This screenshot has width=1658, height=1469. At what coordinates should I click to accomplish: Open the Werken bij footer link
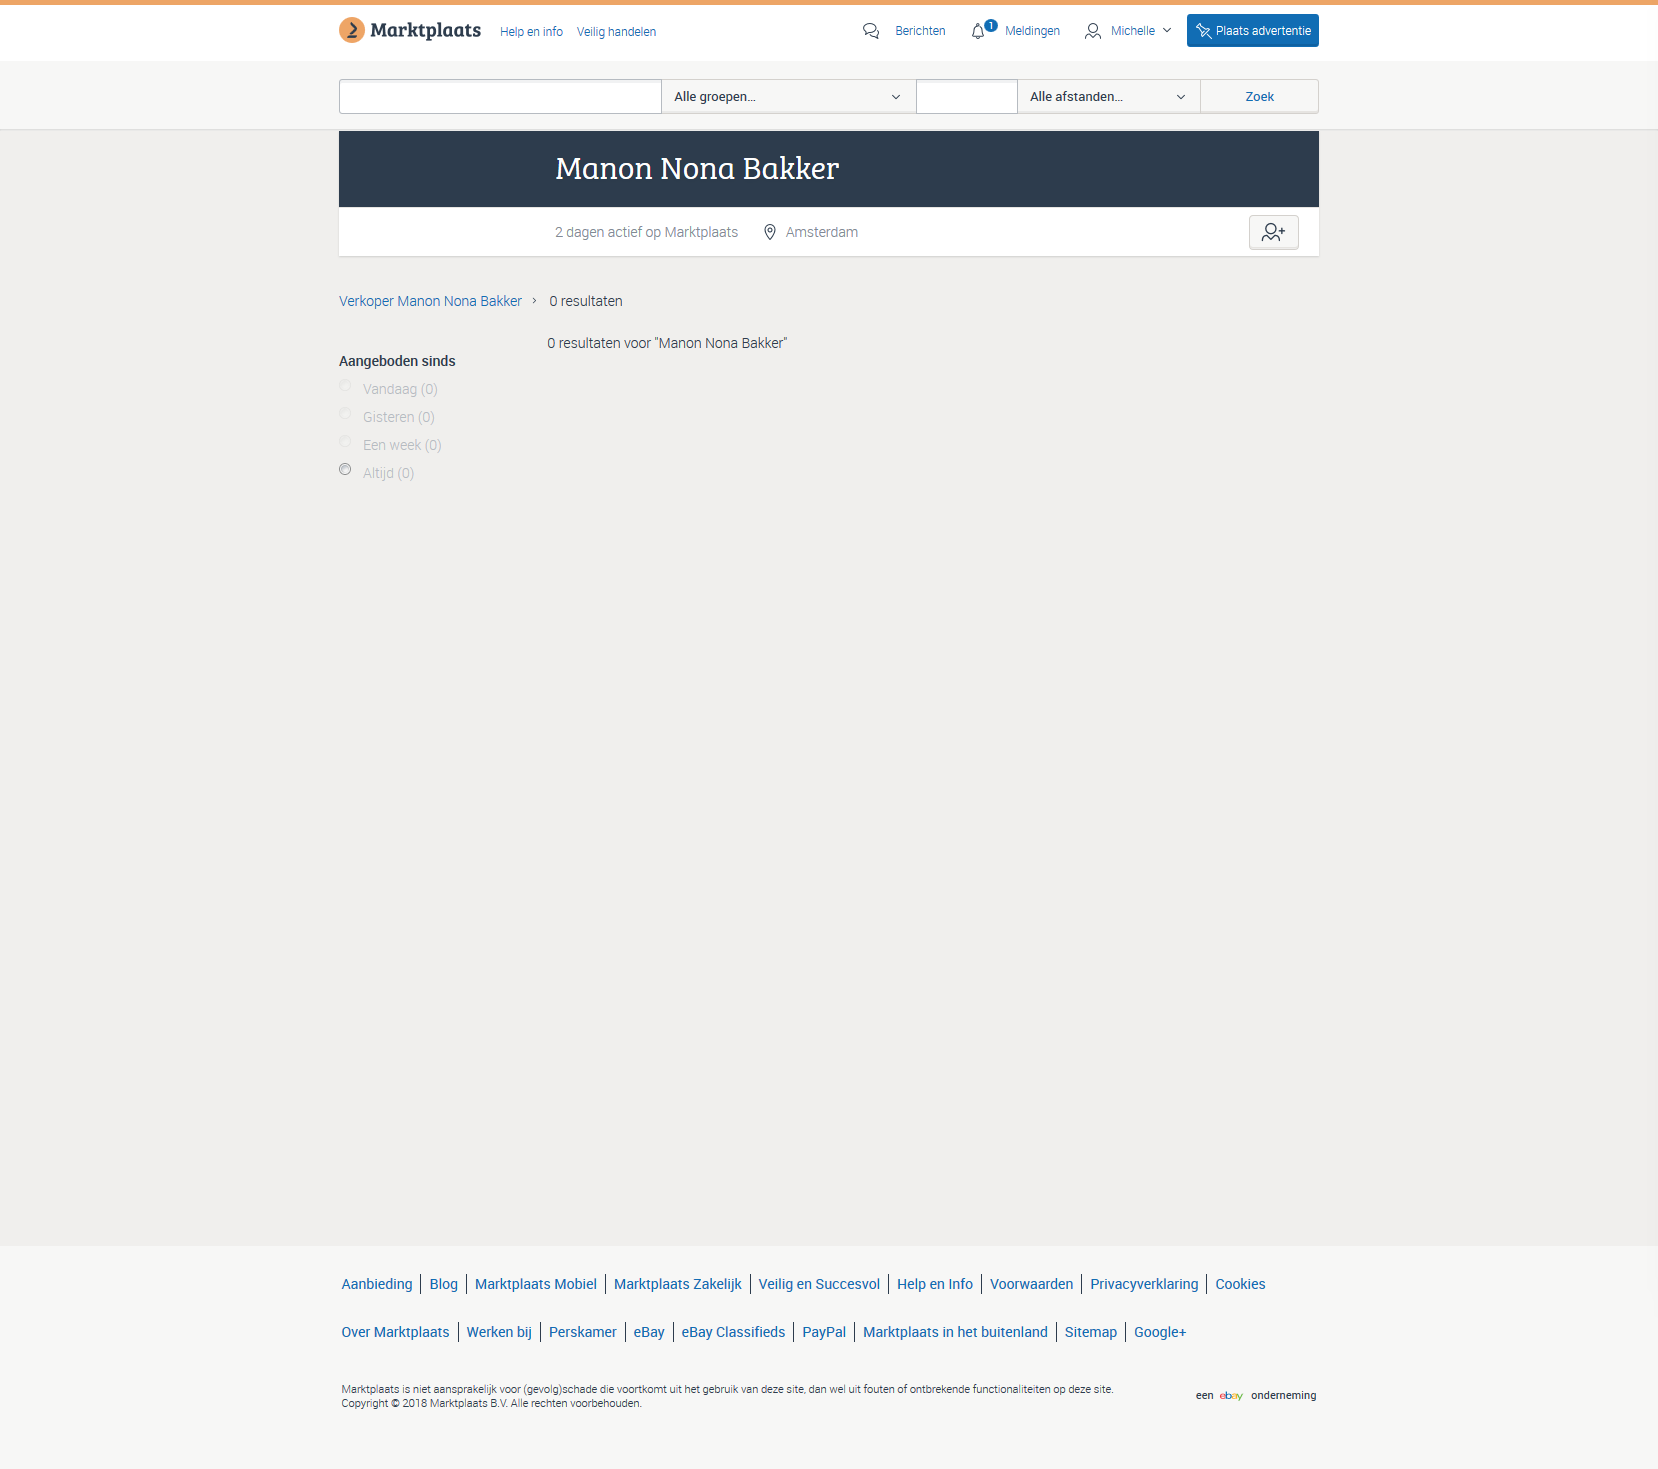499,1332
